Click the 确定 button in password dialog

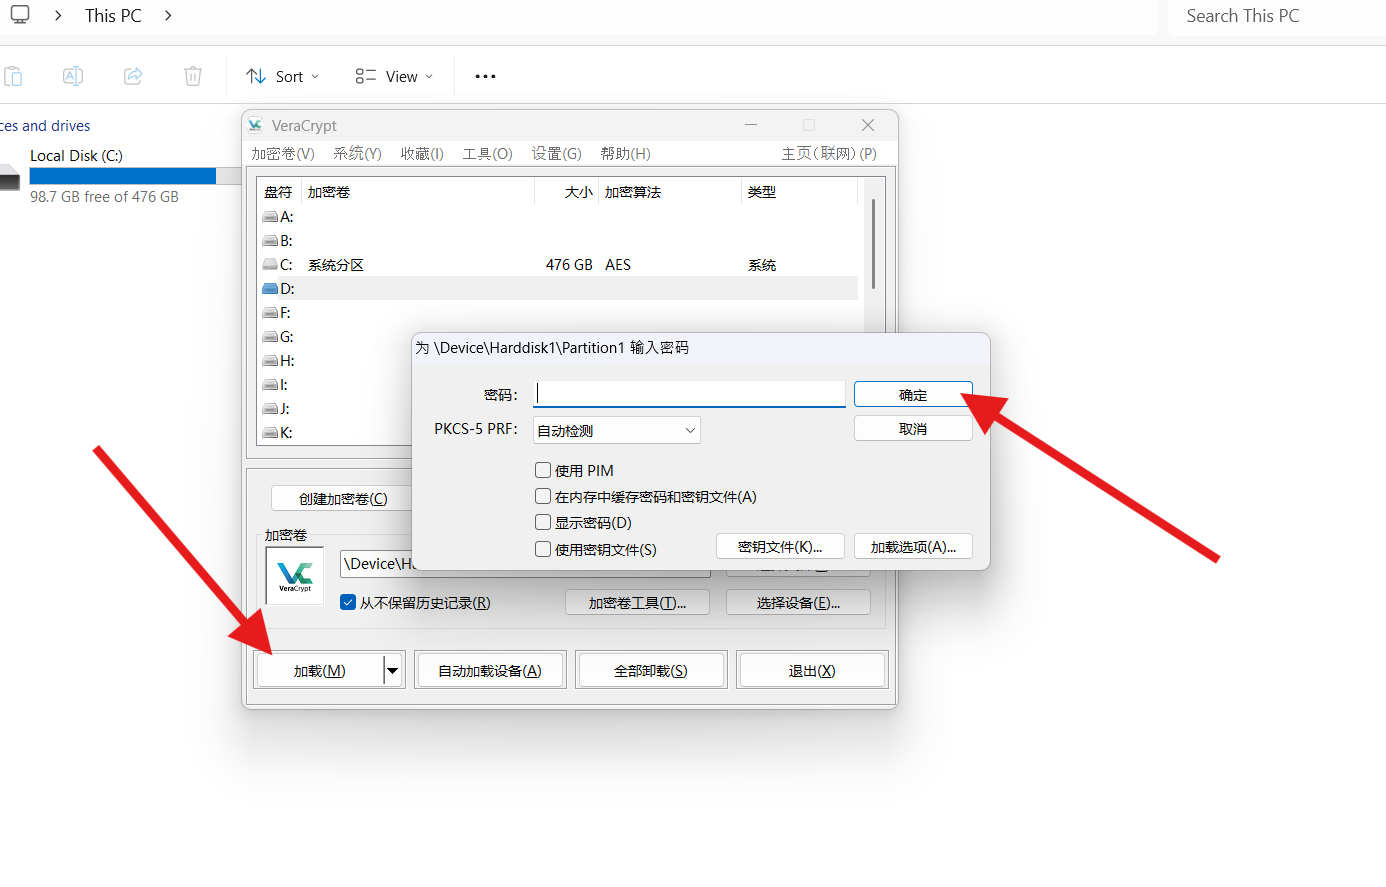(913, 395)
